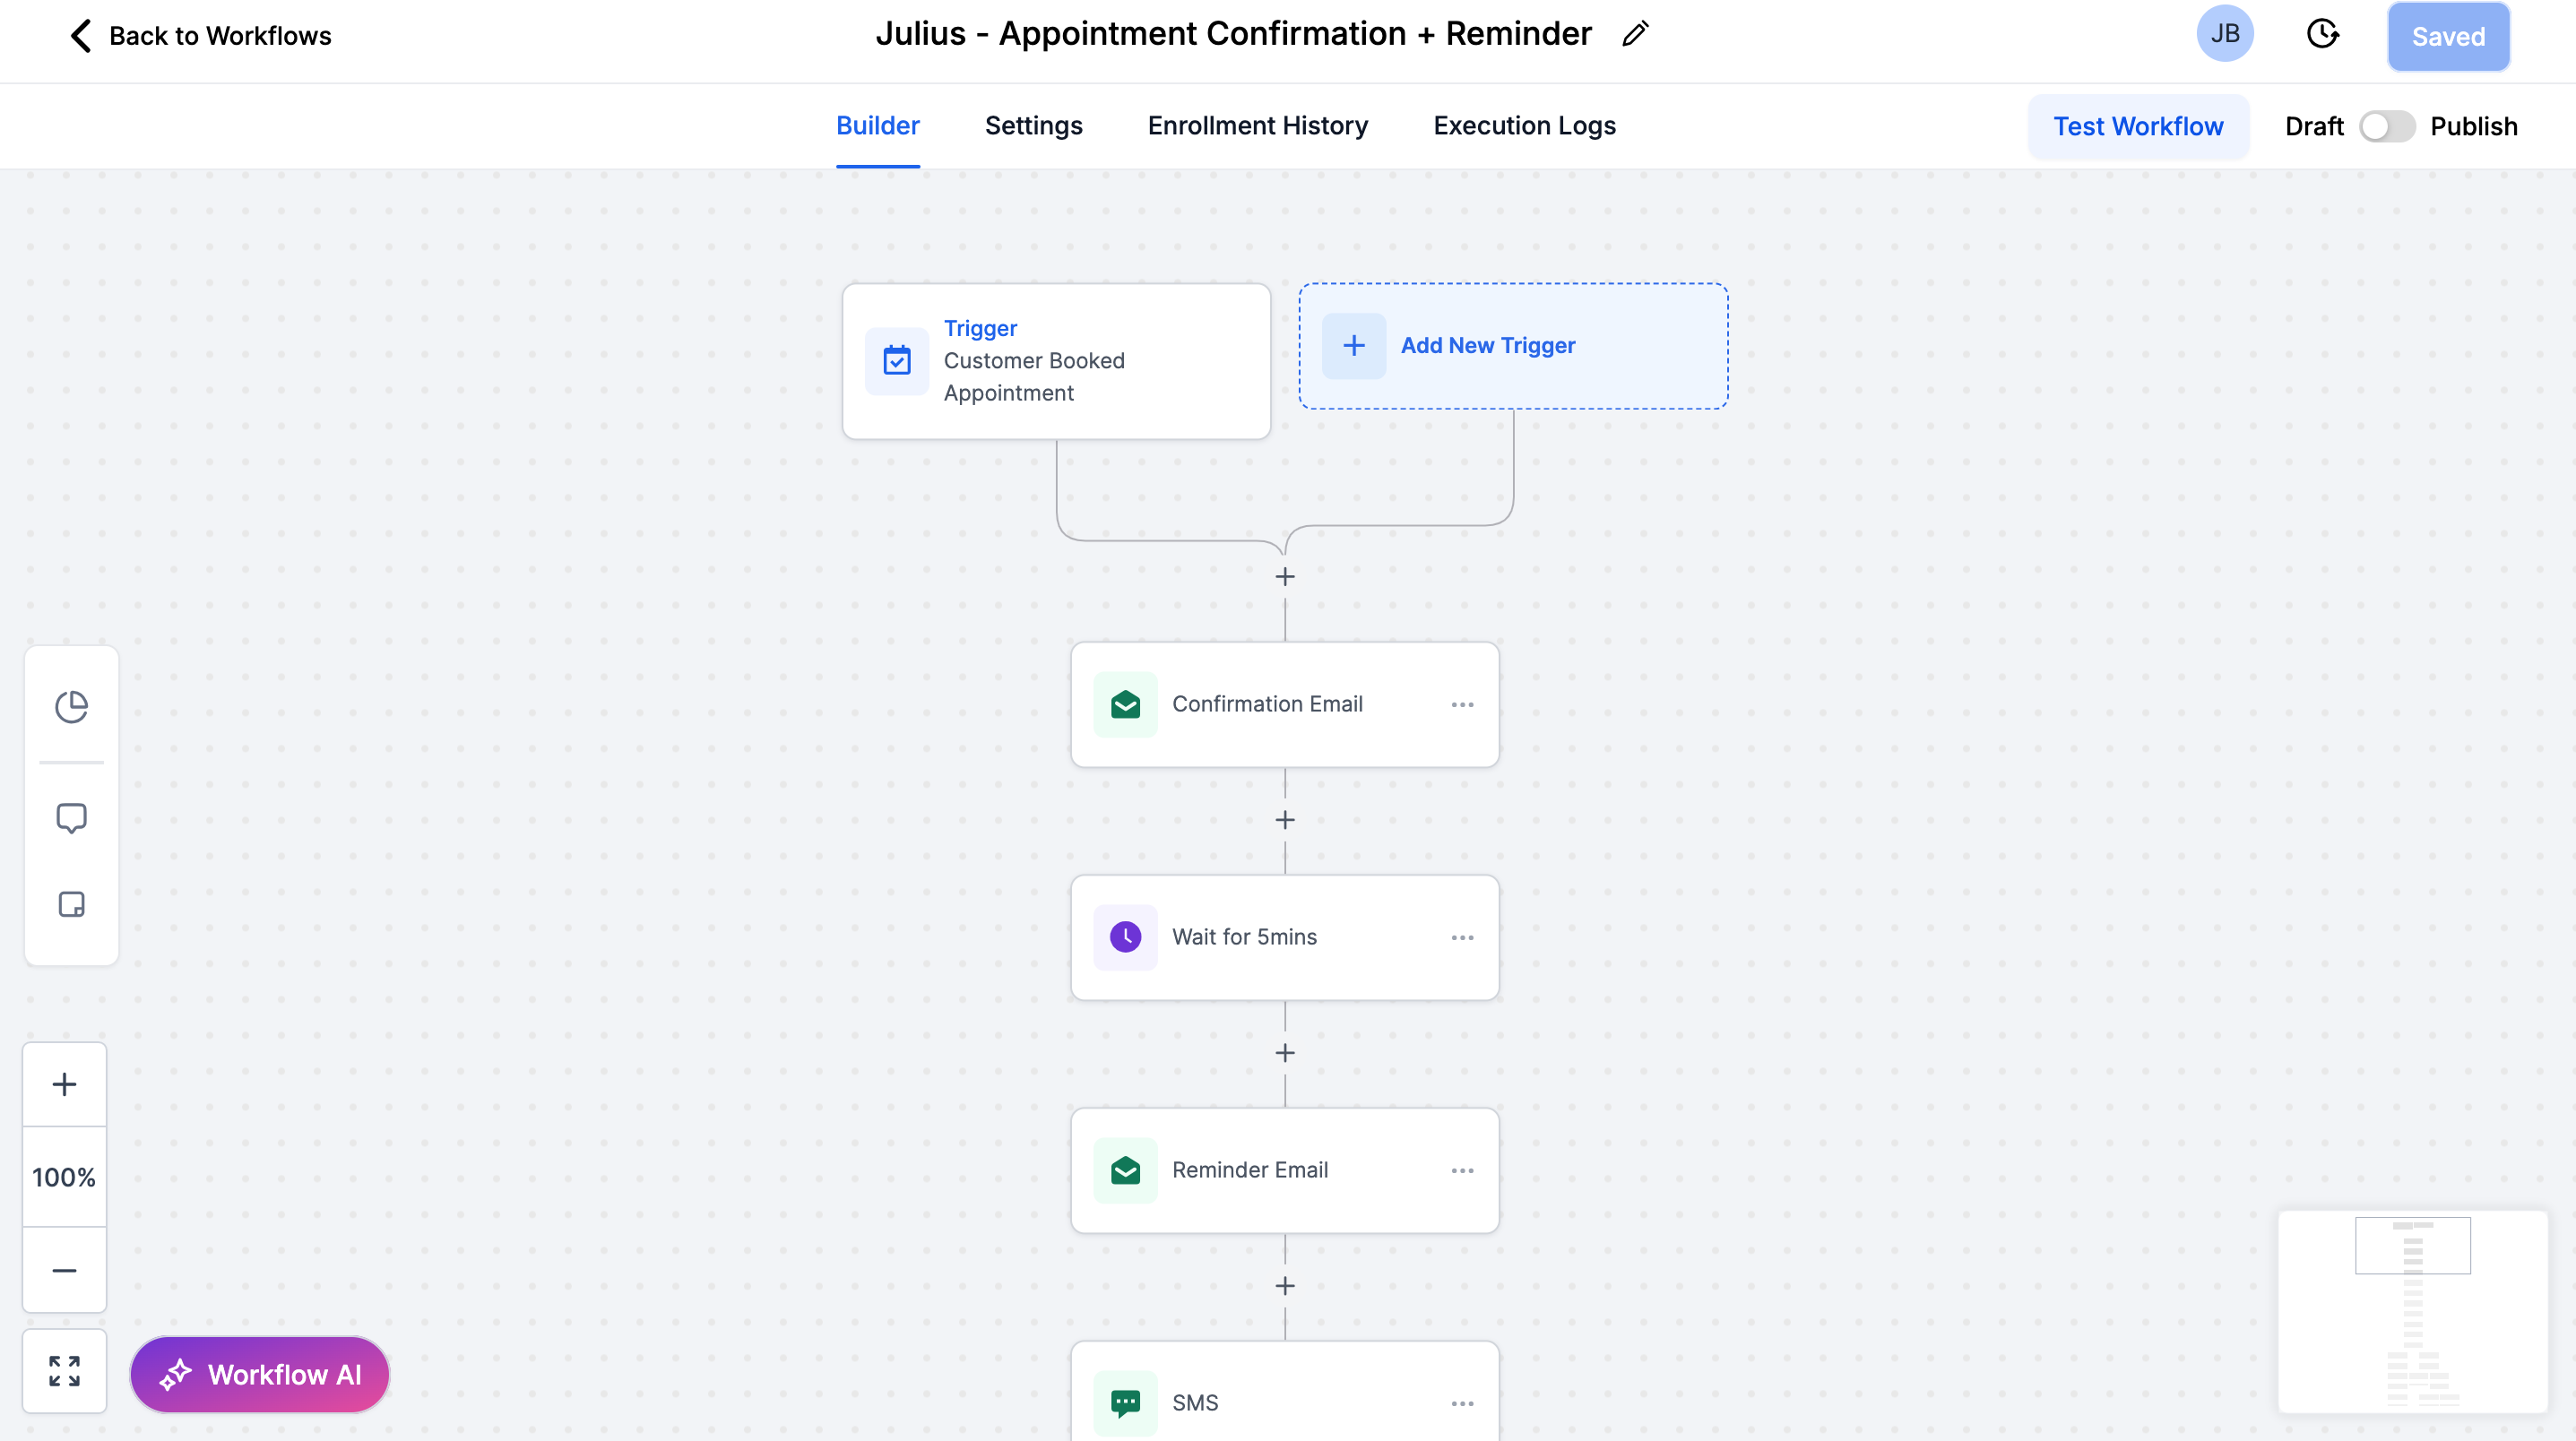Click the Test Workflow button
Viewport: 2576px width, 1441px height.
point(2138,127)
